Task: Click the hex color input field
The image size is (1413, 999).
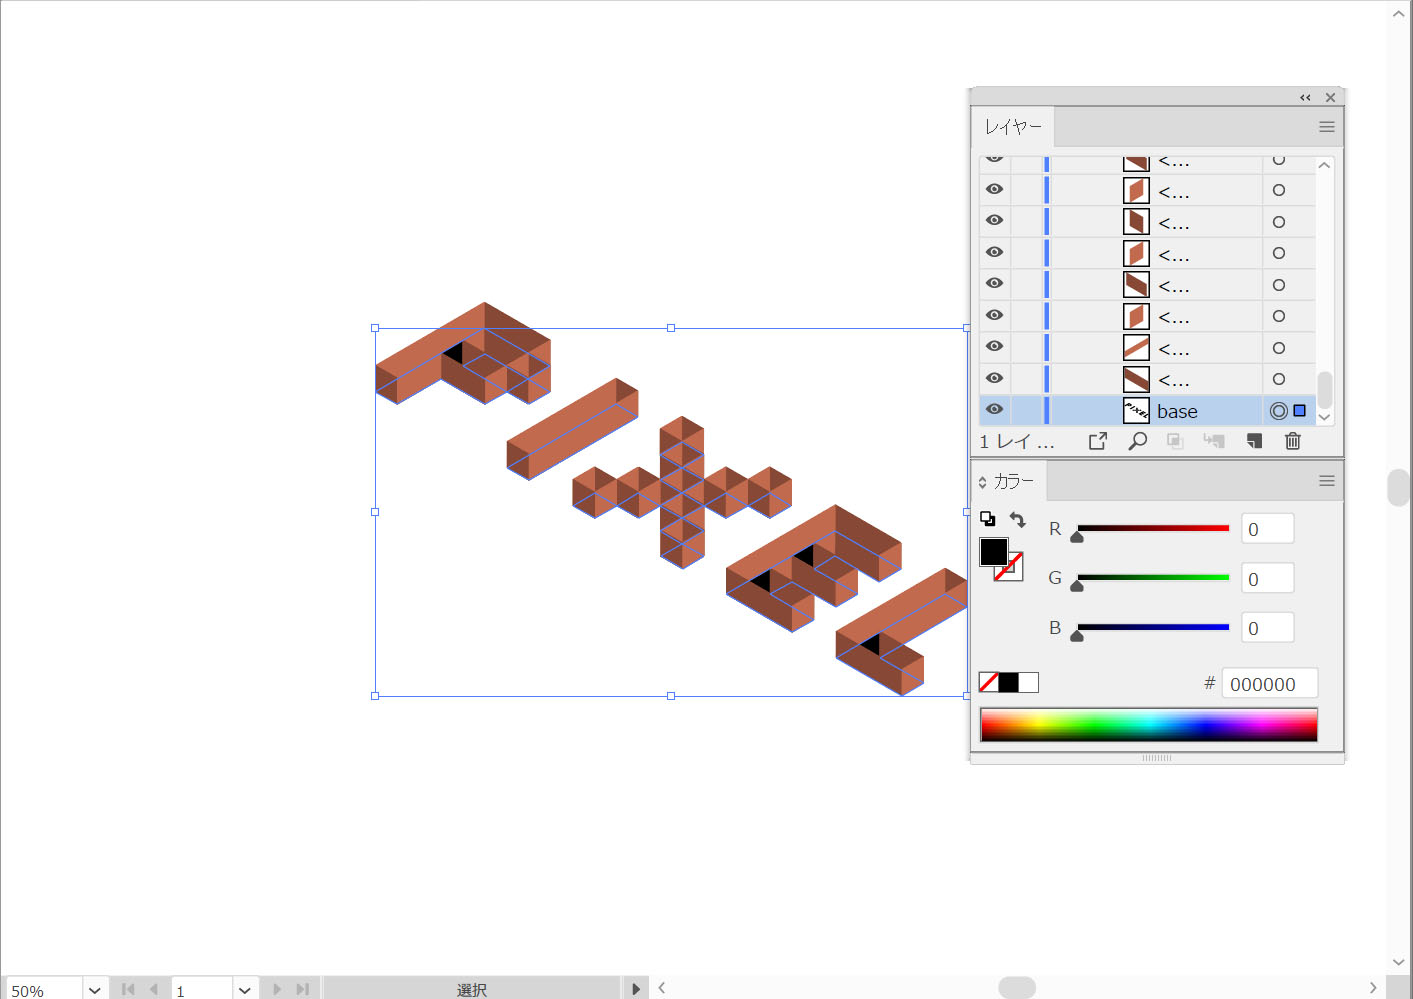Action: click(1268, 684)
